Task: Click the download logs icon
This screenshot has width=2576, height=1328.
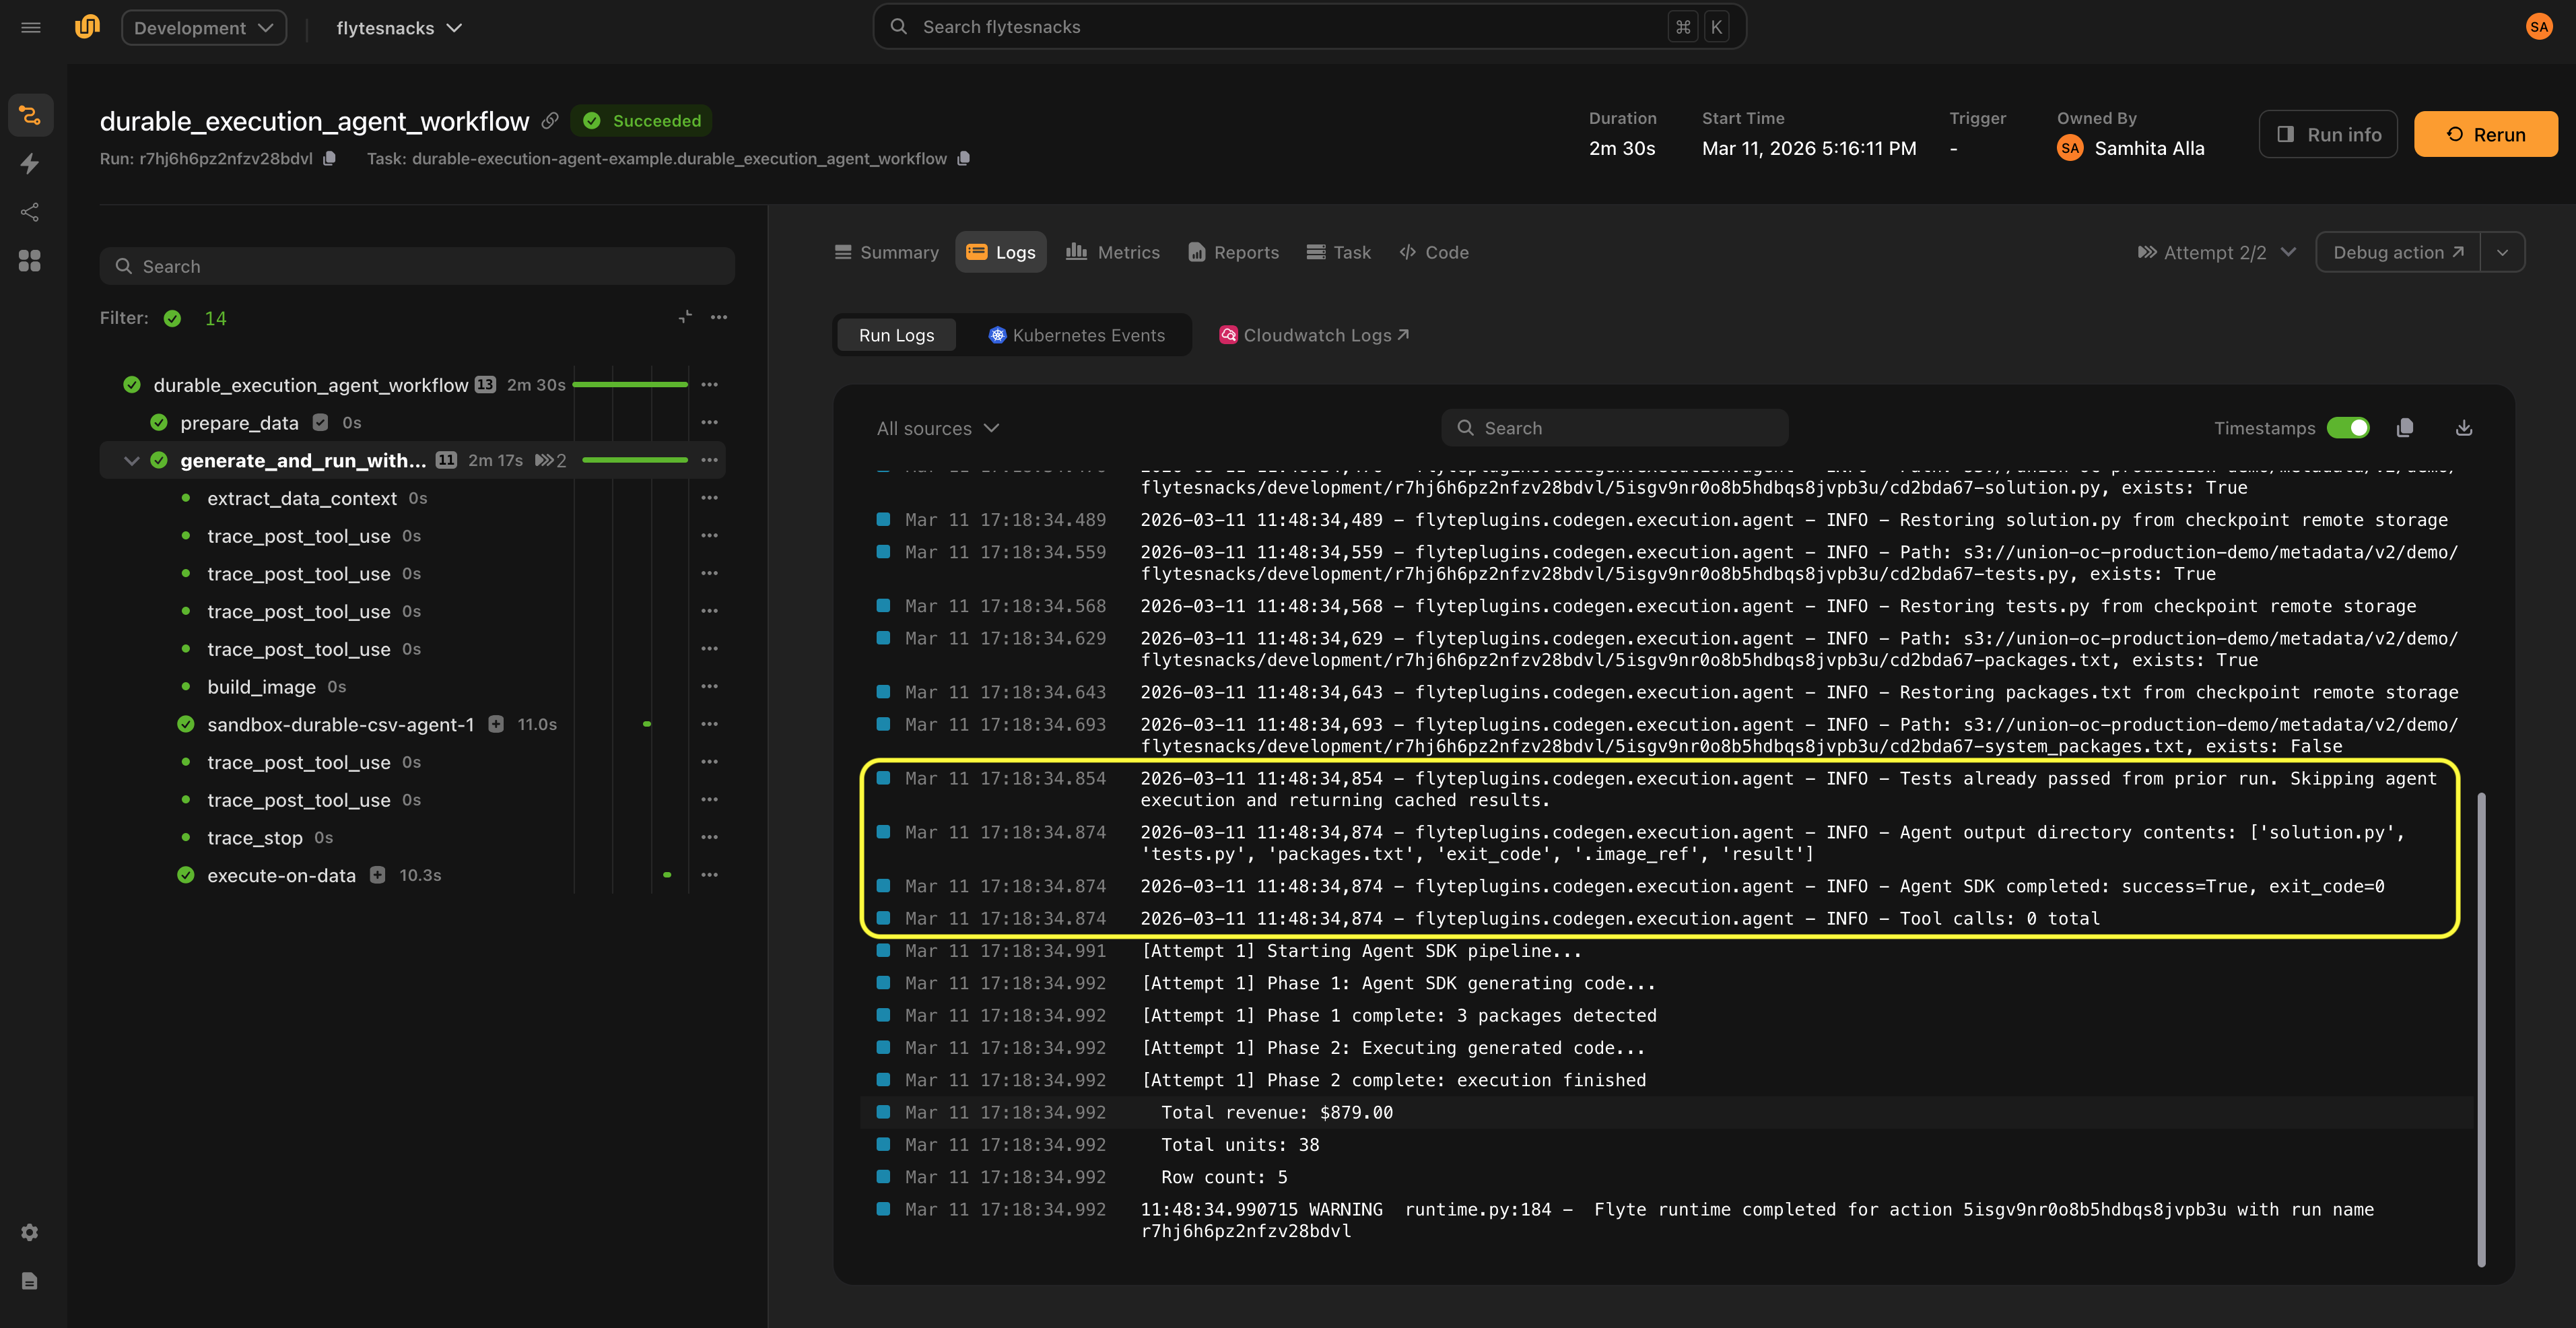Action: [x=2463, y=428]
